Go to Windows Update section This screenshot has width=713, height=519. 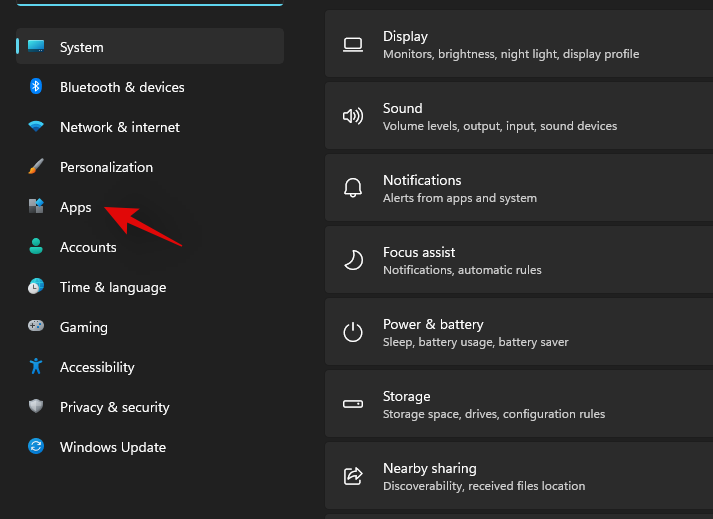112,447
